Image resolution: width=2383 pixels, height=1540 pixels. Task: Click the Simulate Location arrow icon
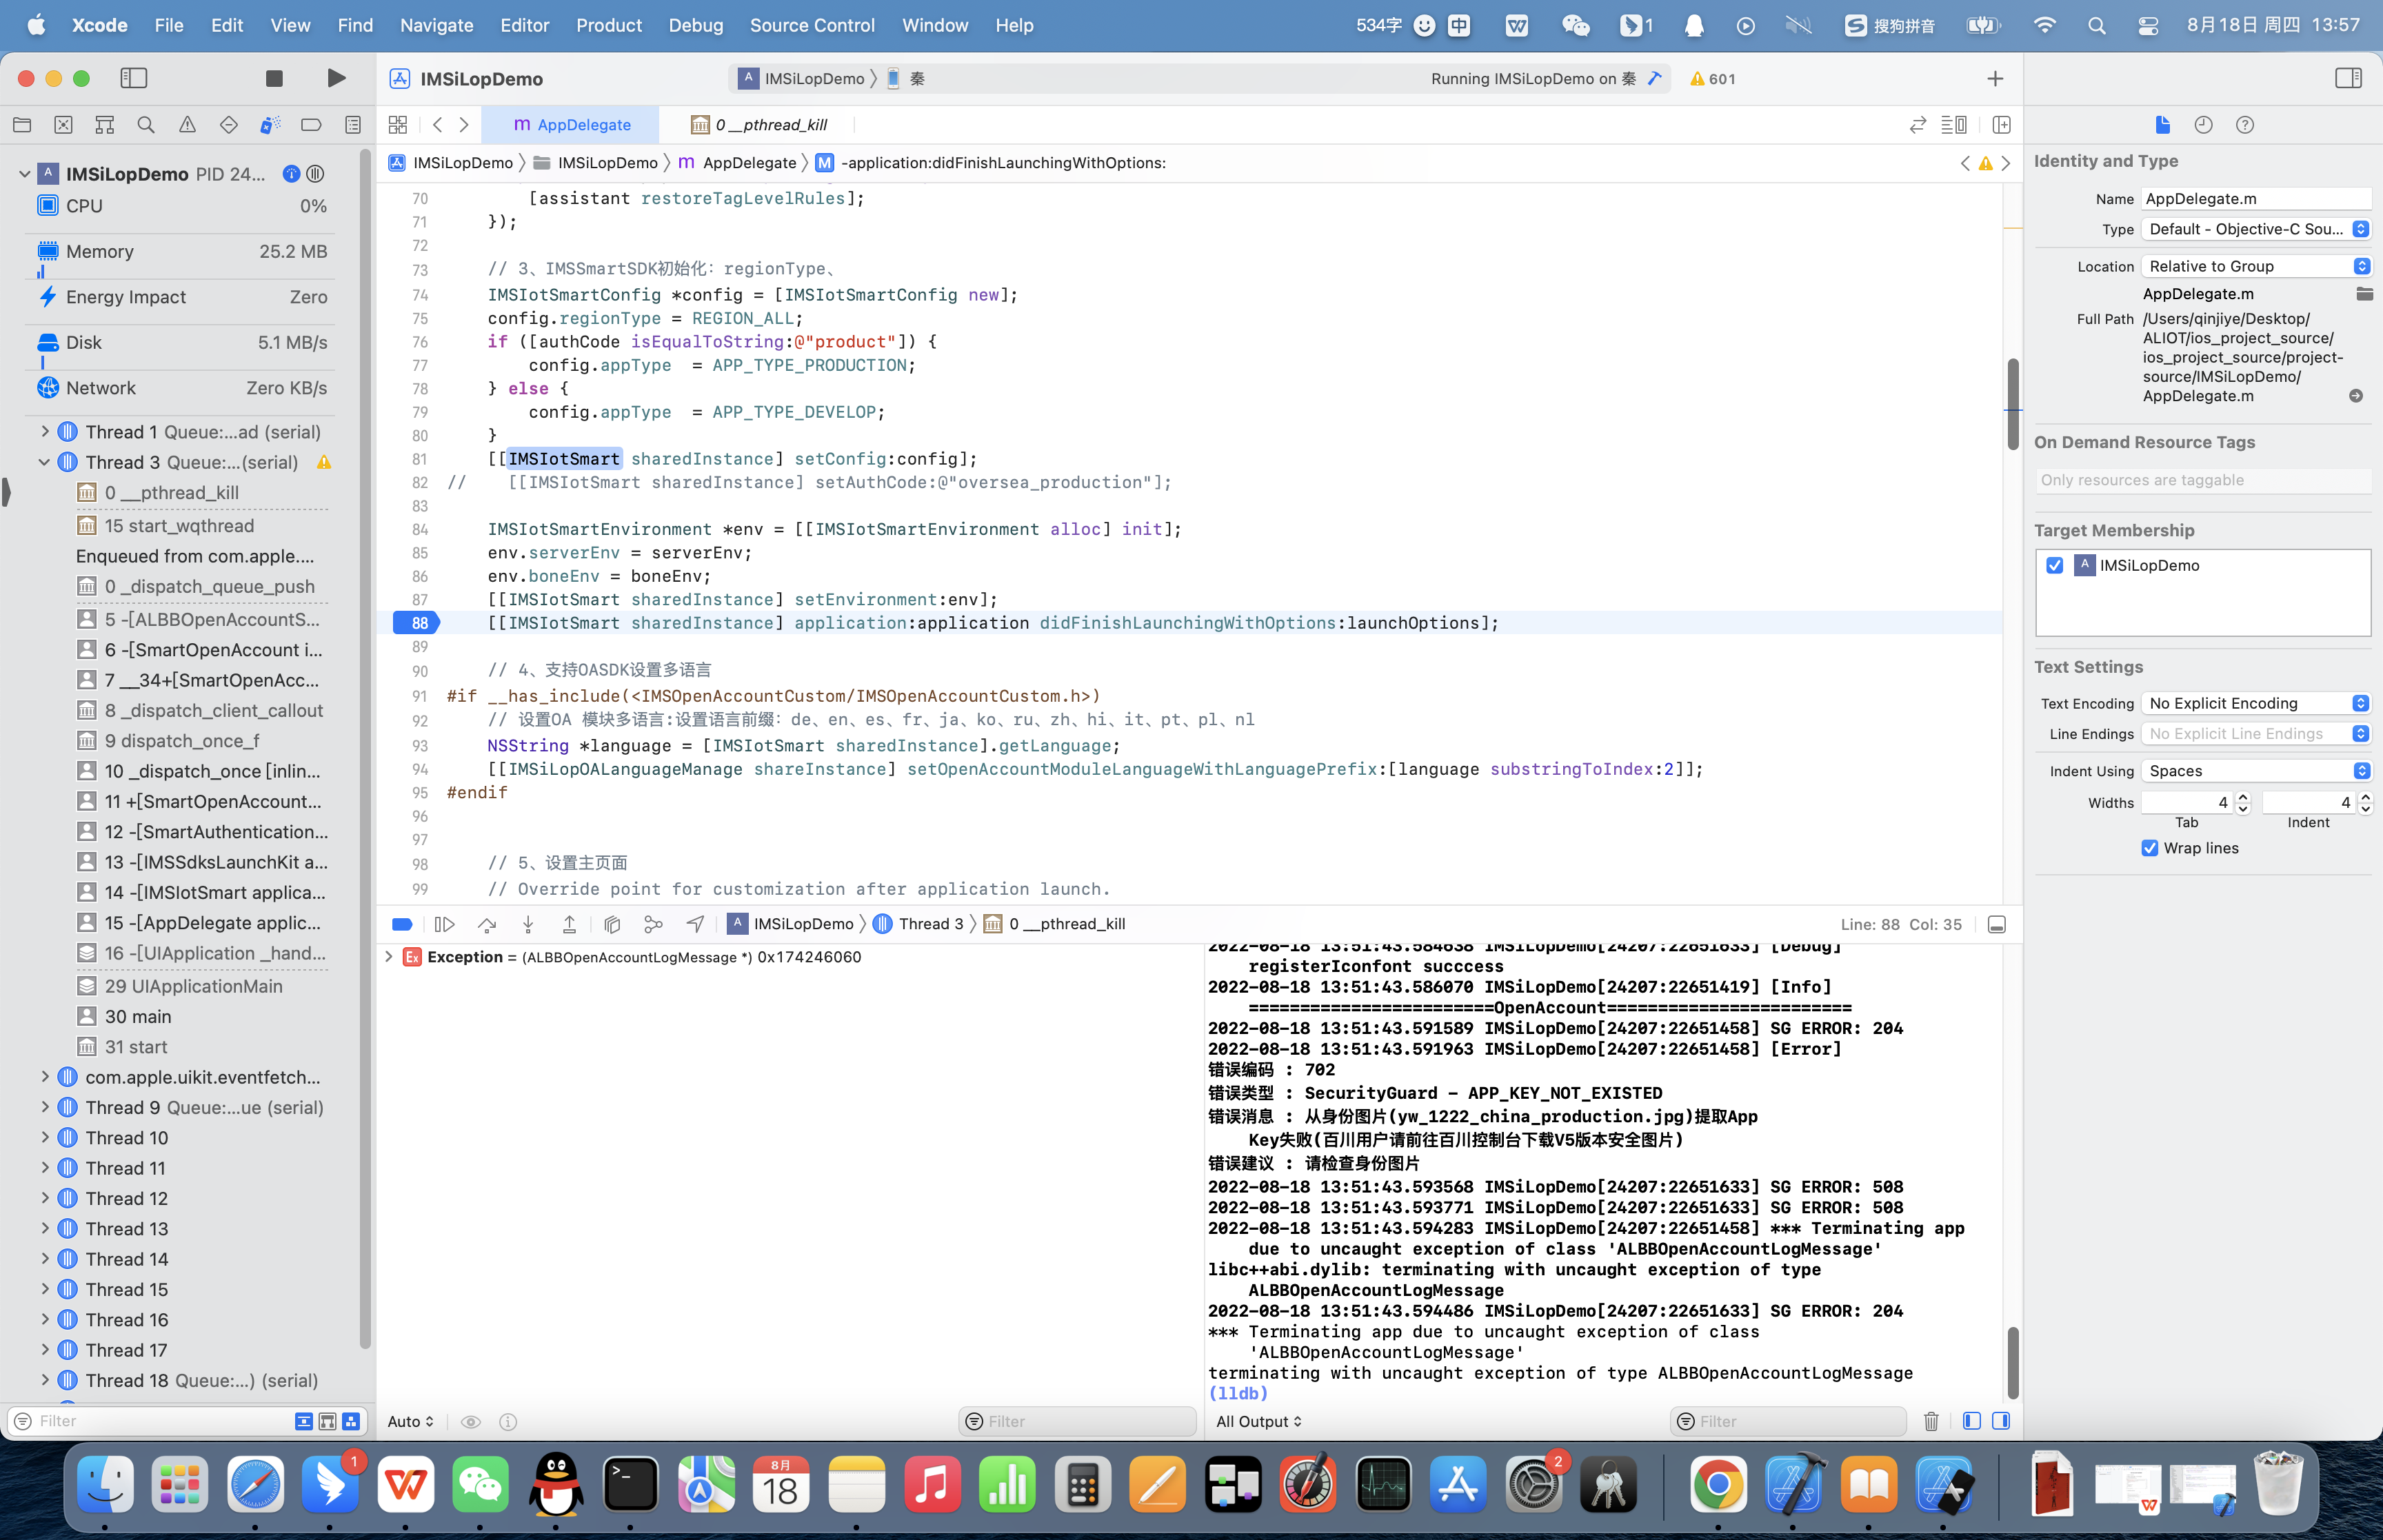coord(695,925)
